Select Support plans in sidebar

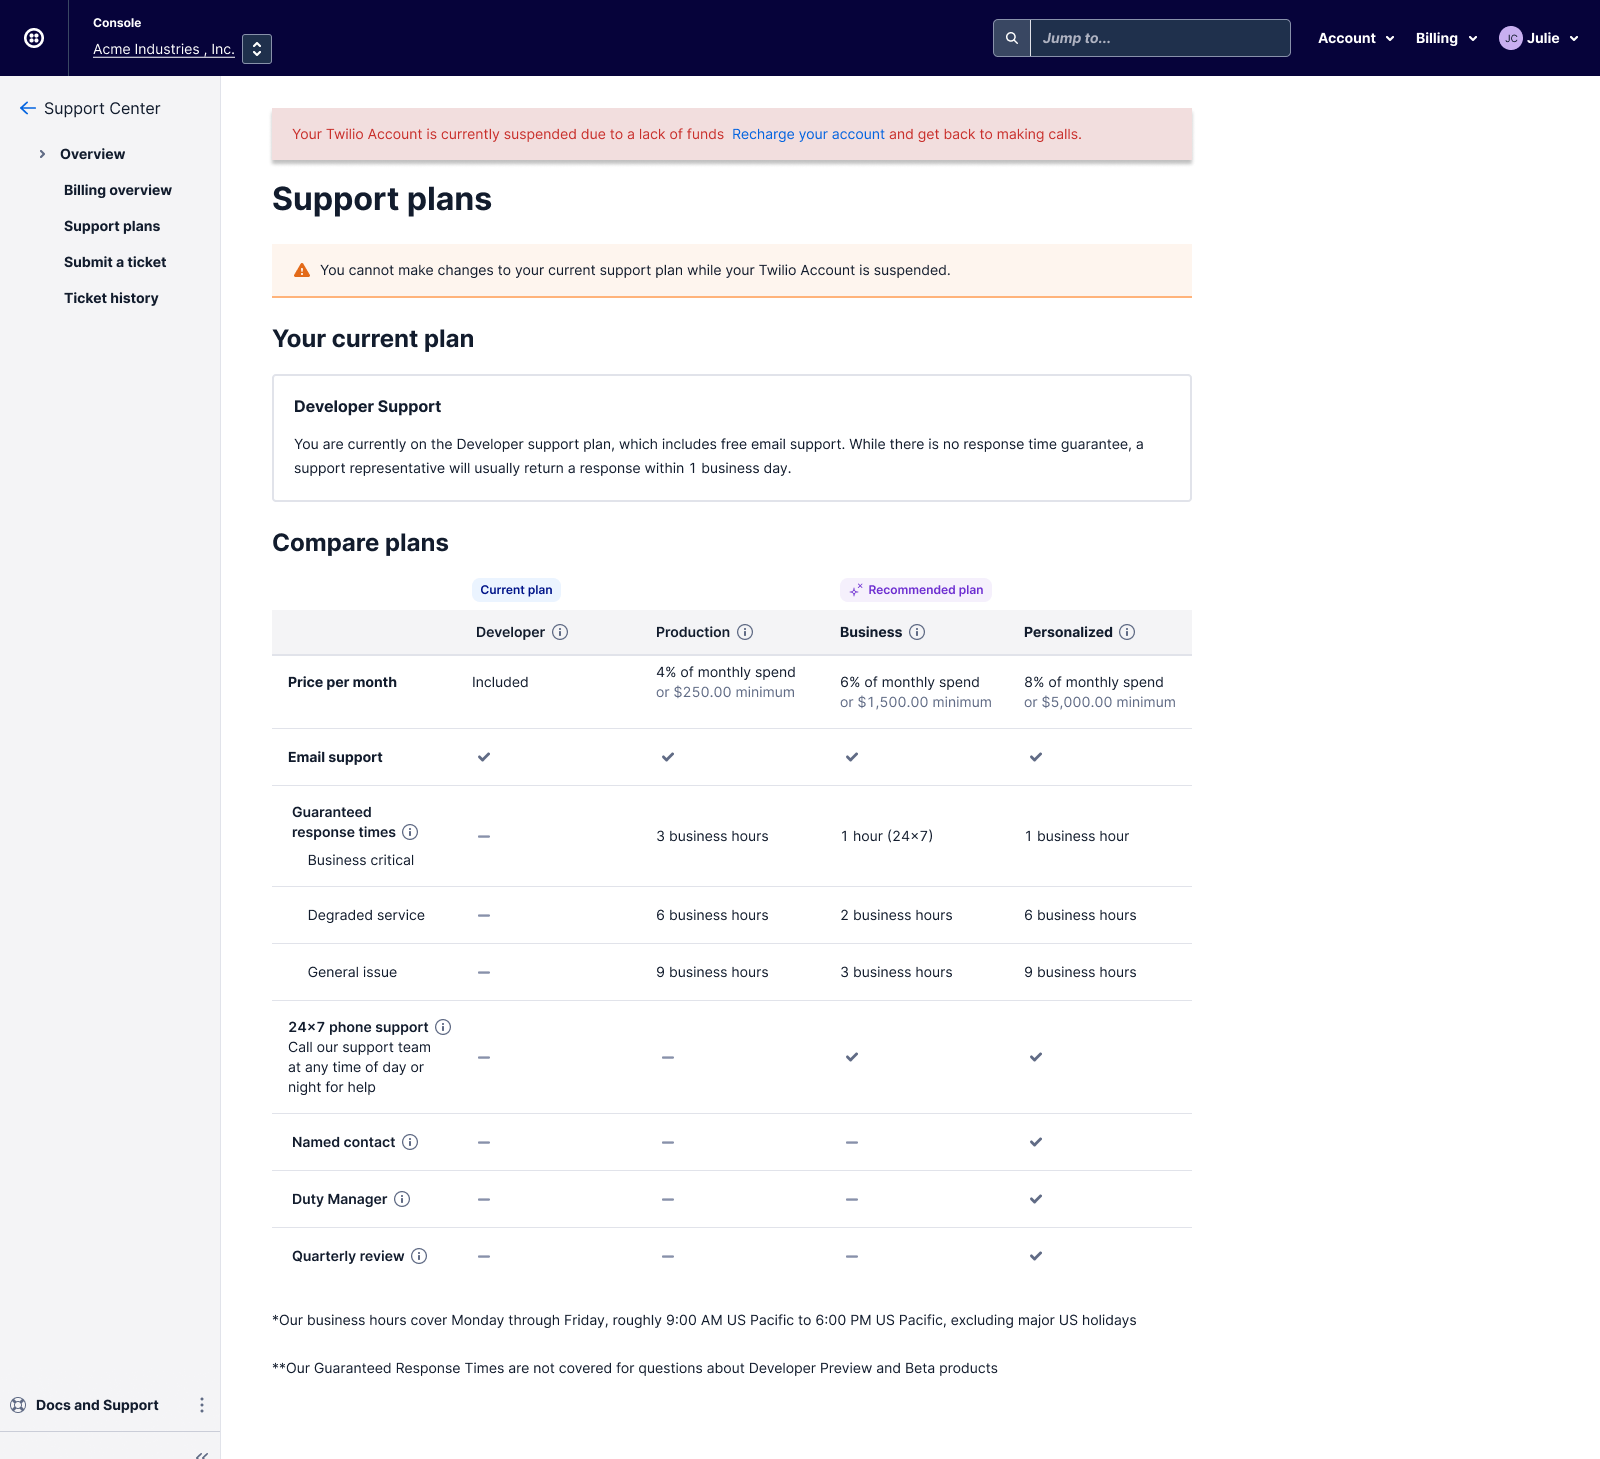pos(112,226)
